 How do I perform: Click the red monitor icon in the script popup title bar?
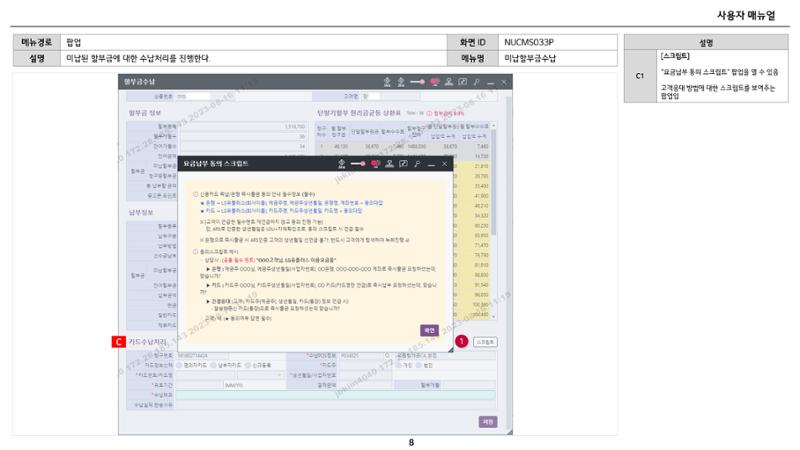(x=376, y=164)
